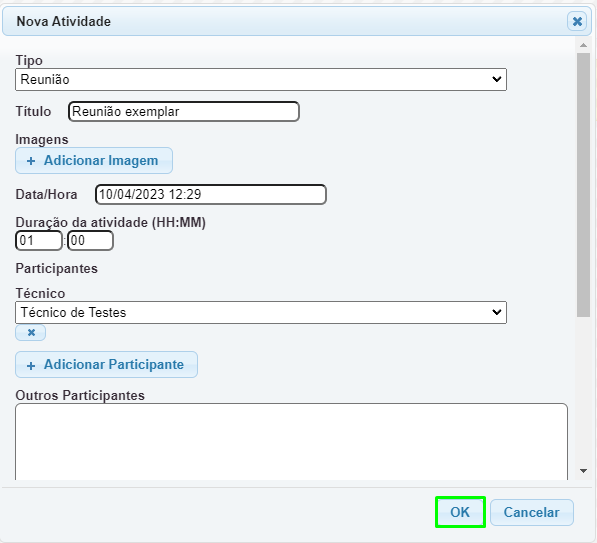Click the Outros Participantes text area

(291, 442)
